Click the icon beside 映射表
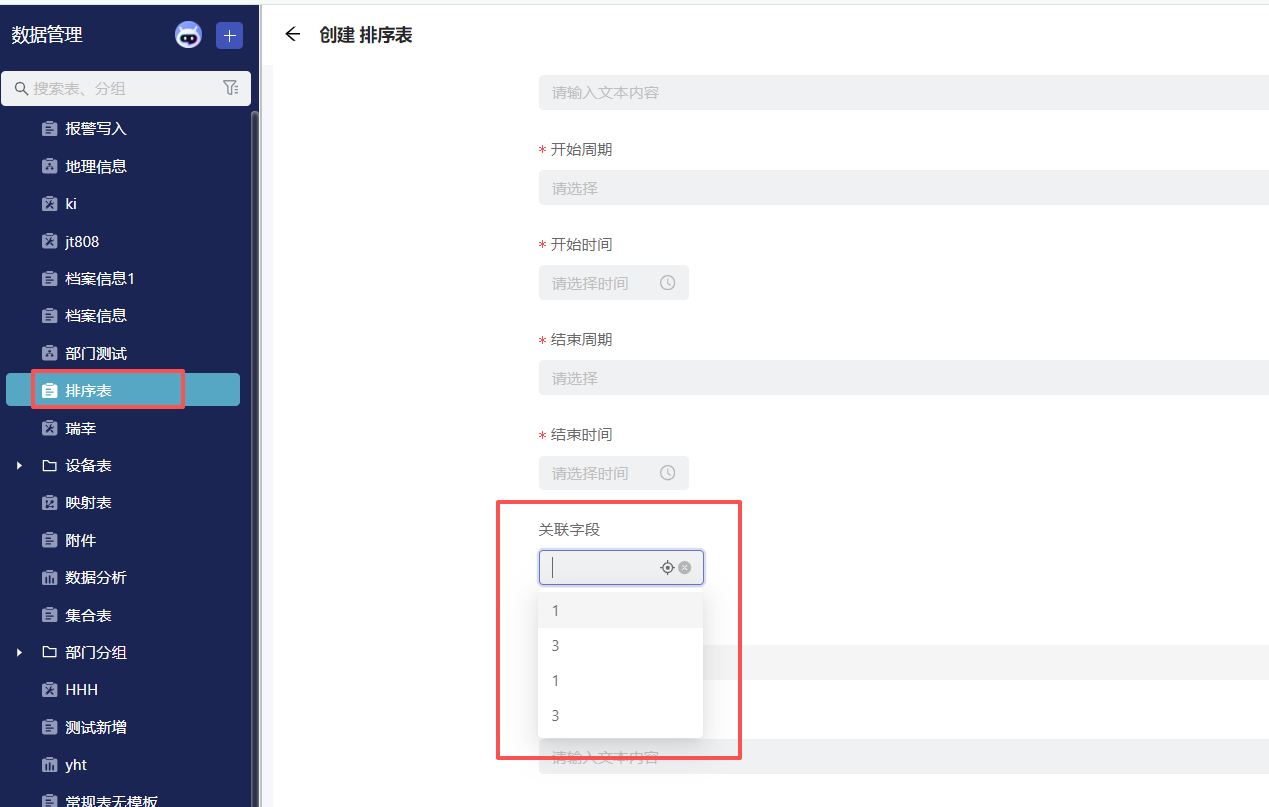Viewport: 1269px width, 807px height. [x=49, y=503]
